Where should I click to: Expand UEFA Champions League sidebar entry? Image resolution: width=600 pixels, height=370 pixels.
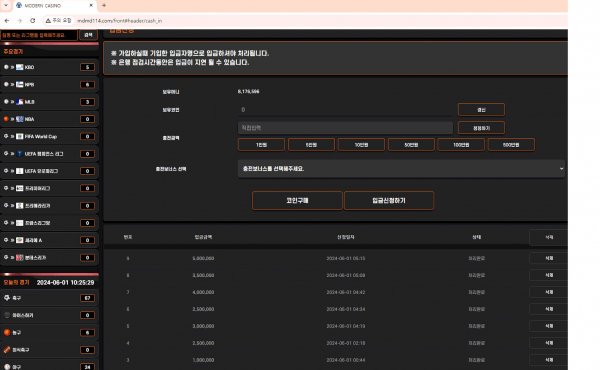point(49,154)
